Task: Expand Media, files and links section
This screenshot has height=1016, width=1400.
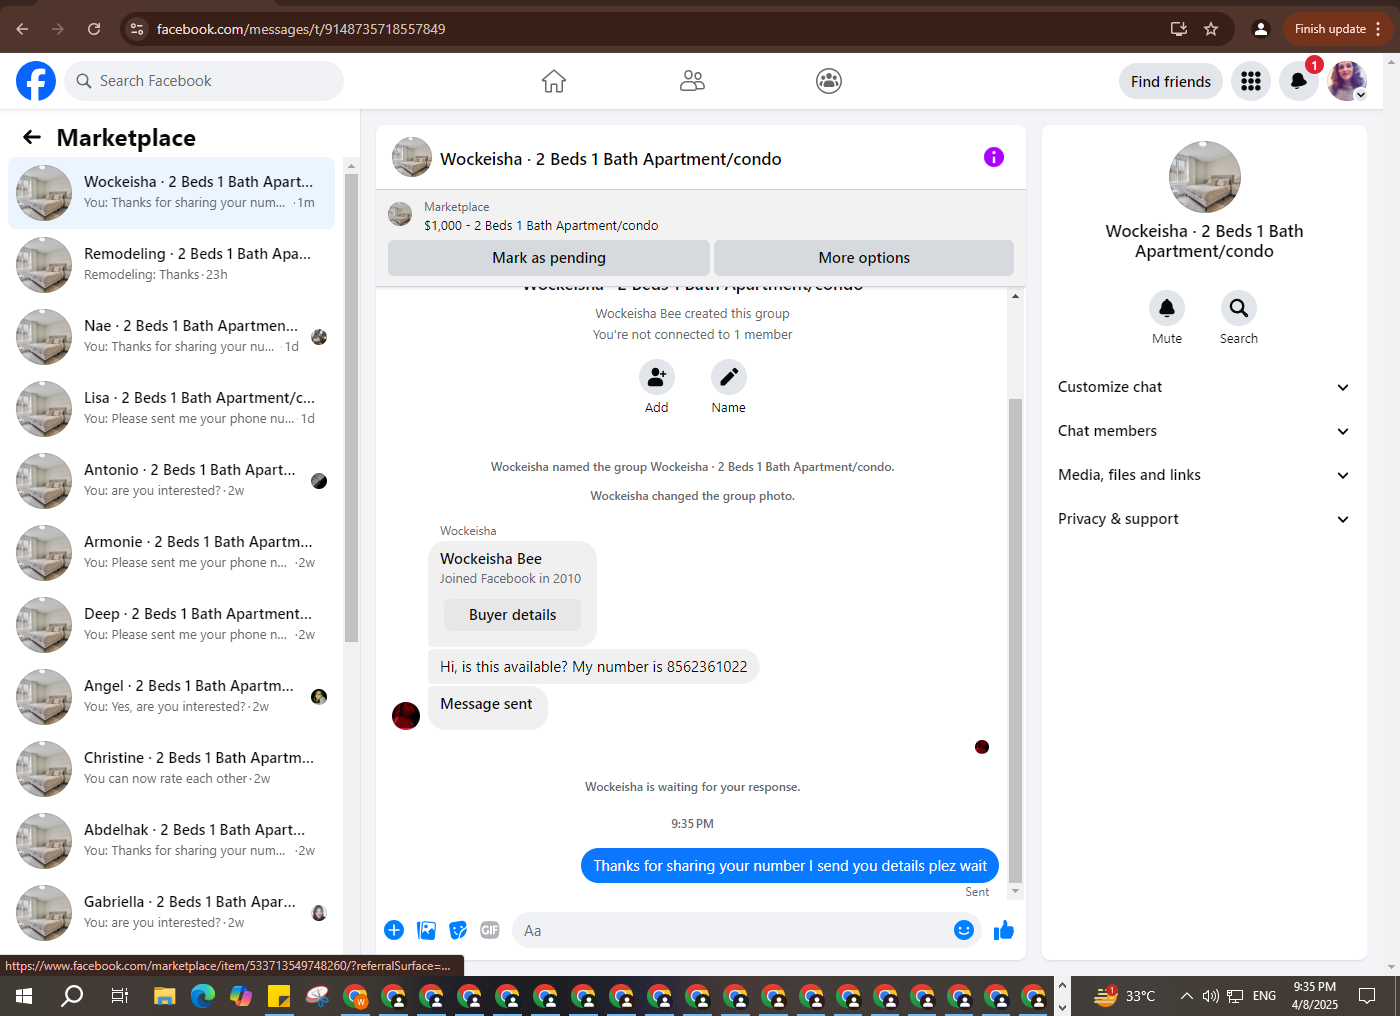Action: [1204, 475]
